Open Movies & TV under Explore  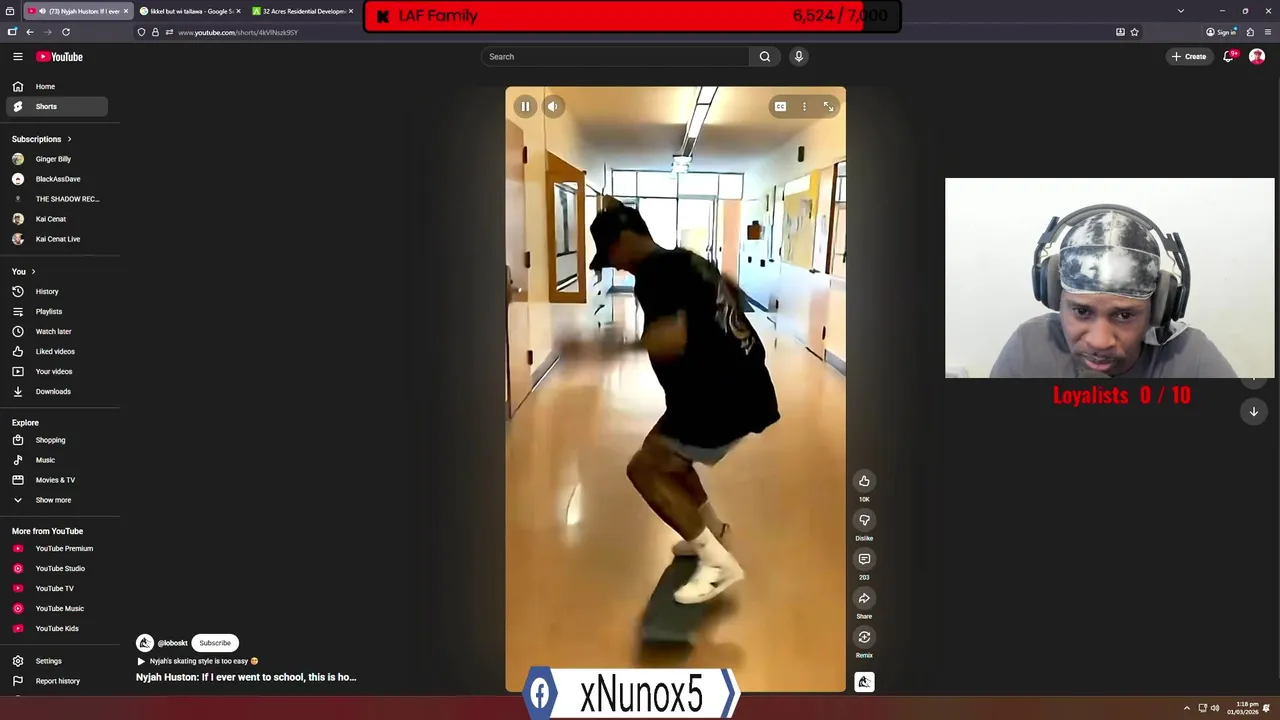pos(57,480)
